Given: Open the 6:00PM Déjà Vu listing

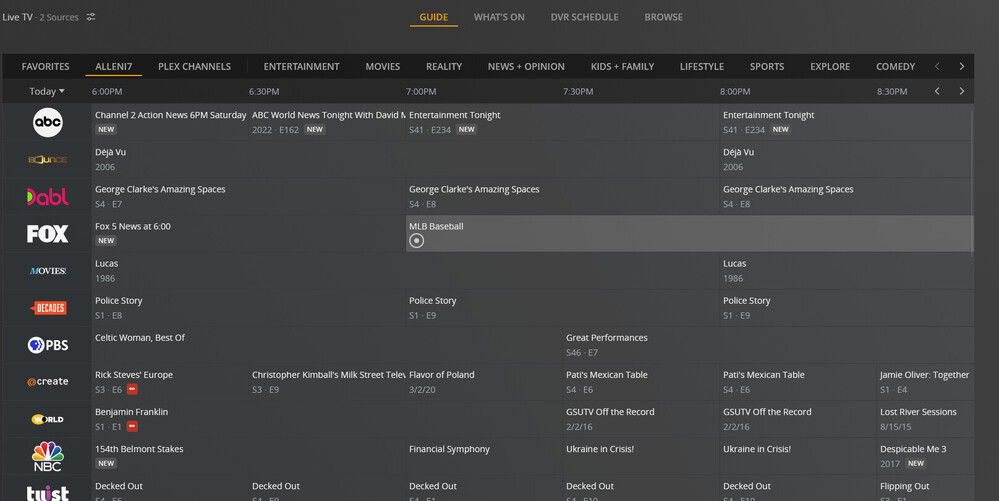Looking at the screenshot, I should click(406, 159).
